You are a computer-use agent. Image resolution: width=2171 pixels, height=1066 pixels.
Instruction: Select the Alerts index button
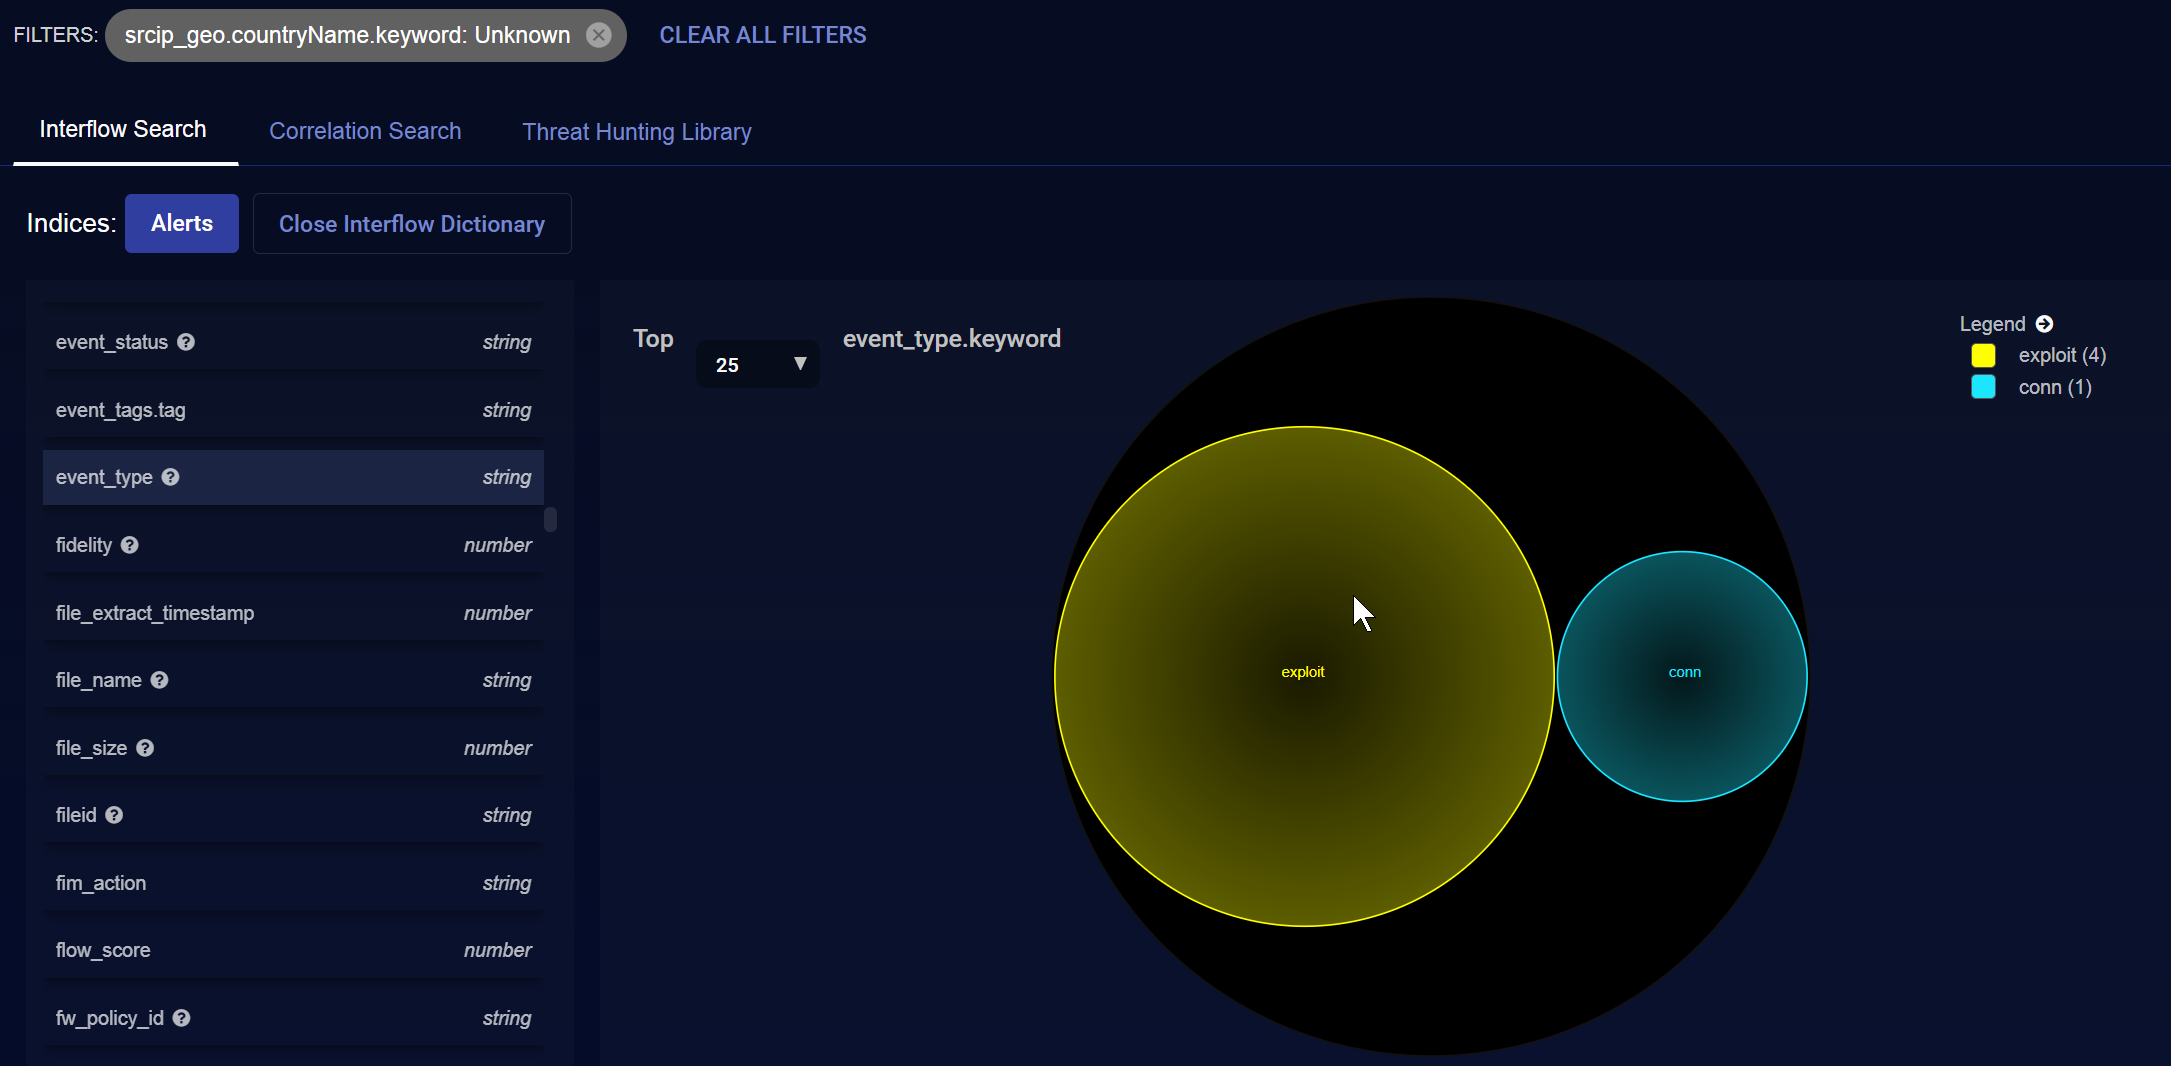tap(182, 223)
